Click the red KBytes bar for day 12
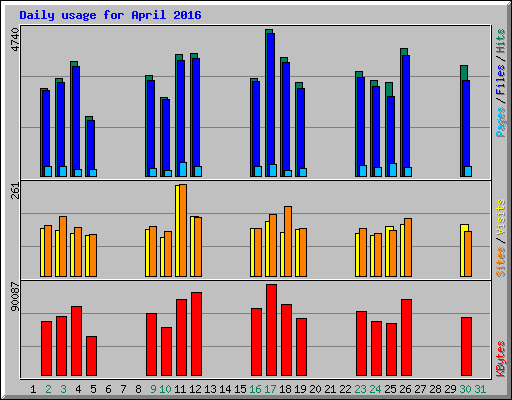This screenshot has width=512, height=400. coord(196,334)
